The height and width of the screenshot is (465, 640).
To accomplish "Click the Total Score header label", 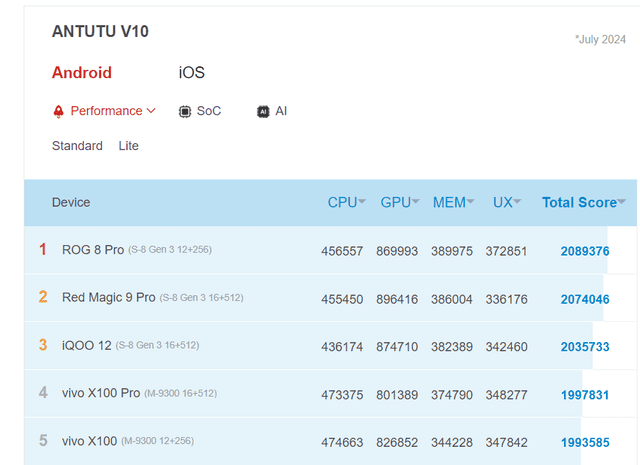I will [579, 202].
